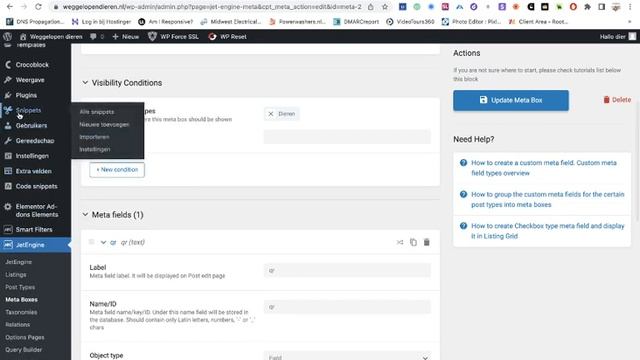Add a New condition

[x=117, y=169]
